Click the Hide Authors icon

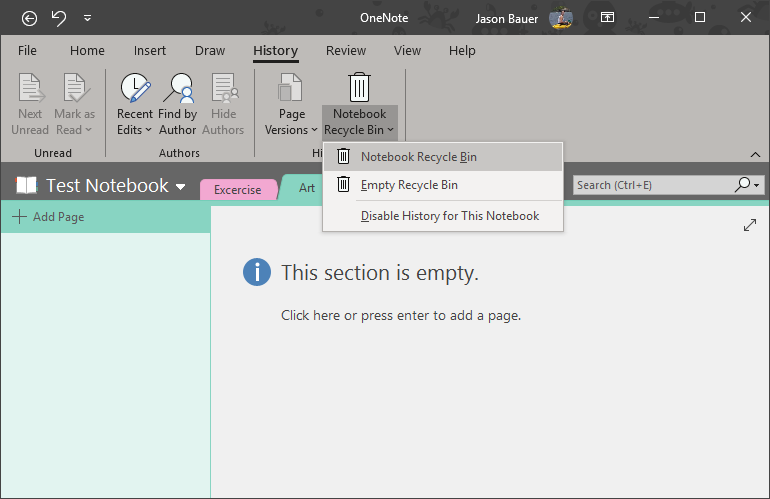pos(224,87)
